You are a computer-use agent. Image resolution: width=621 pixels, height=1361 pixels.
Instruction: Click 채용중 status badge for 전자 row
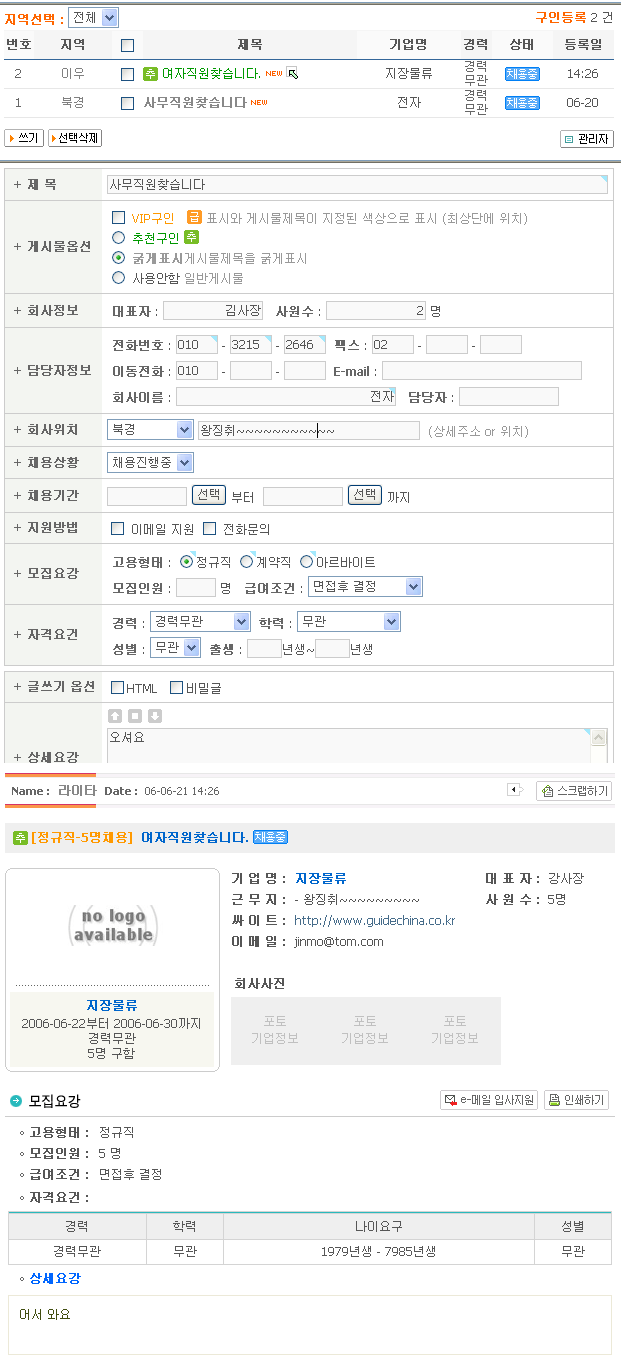(522, 103)
